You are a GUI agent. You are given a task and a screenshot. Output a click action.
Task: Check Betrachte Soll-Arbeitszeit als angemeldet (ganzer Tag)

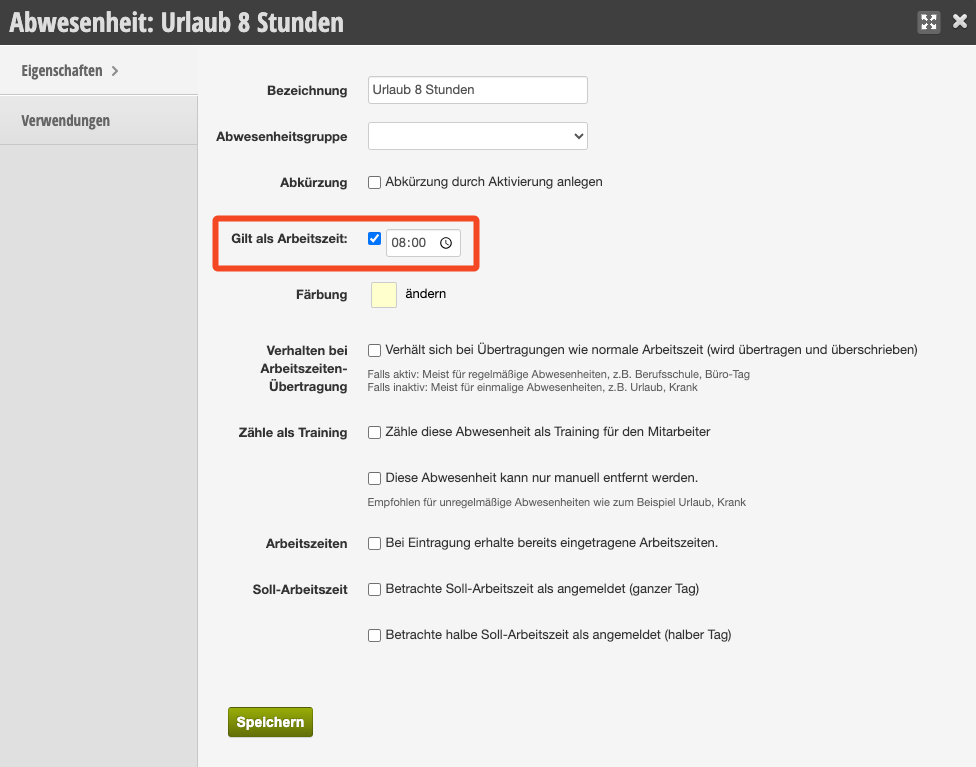coord(374,589)
